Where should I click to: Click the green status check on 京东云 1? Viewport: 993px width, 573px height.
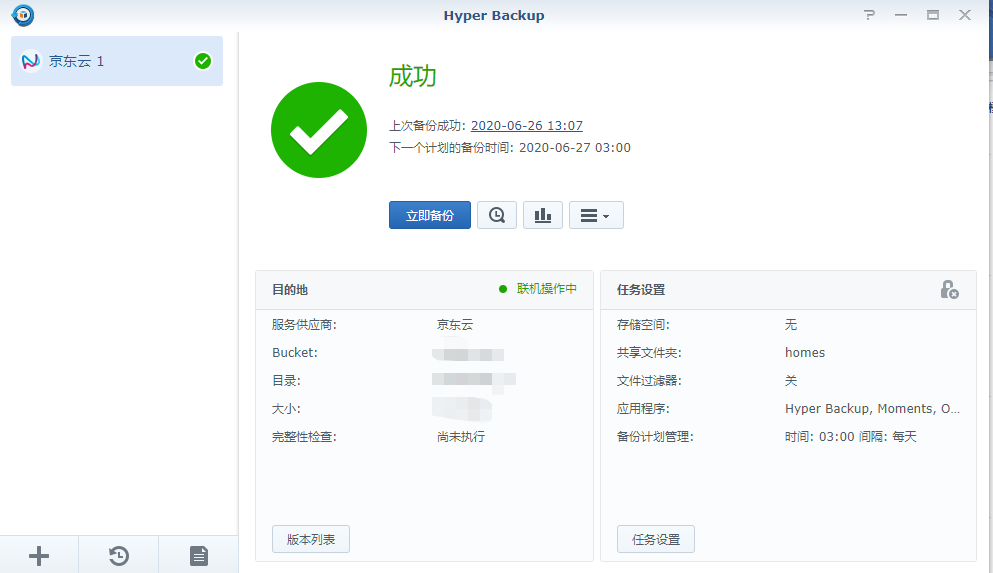[203, 61]
